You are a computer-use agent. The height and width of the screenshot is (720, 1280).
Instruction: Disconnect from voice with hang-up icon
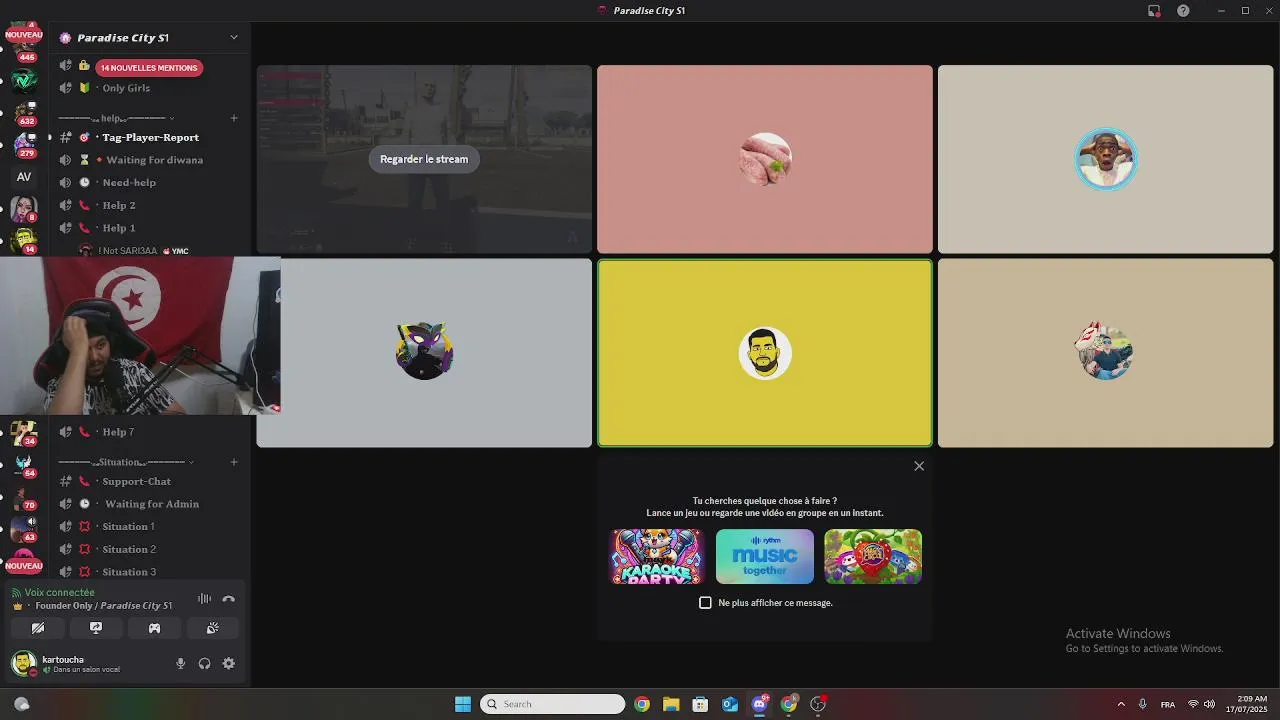coord(228,599)
